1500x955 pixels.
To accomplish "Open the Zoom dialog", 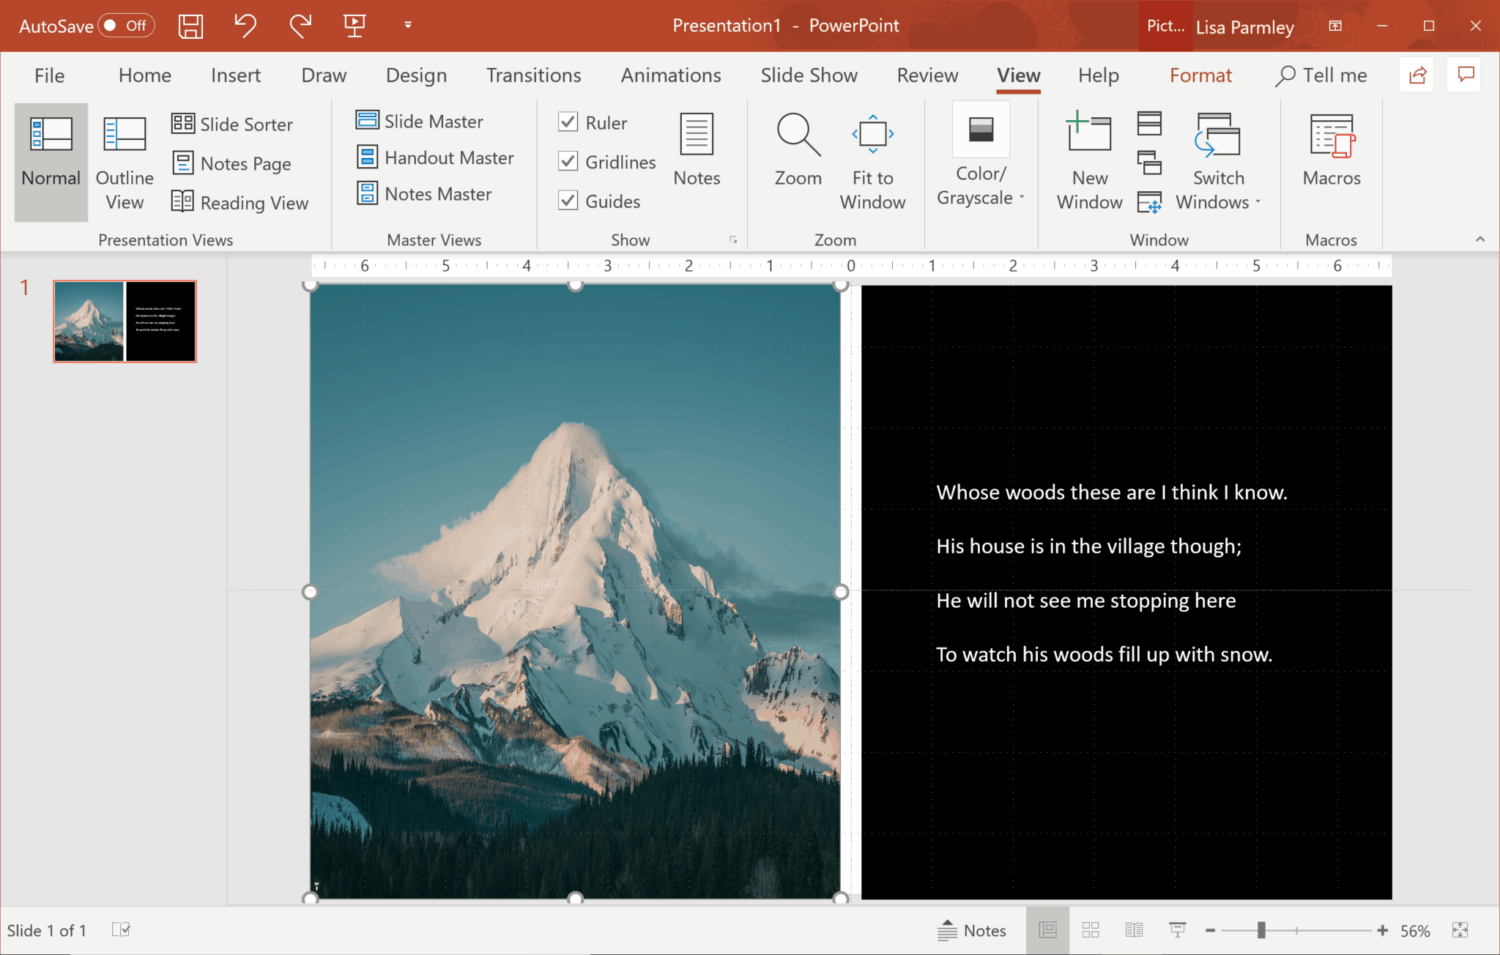I will tap(798, 150).
